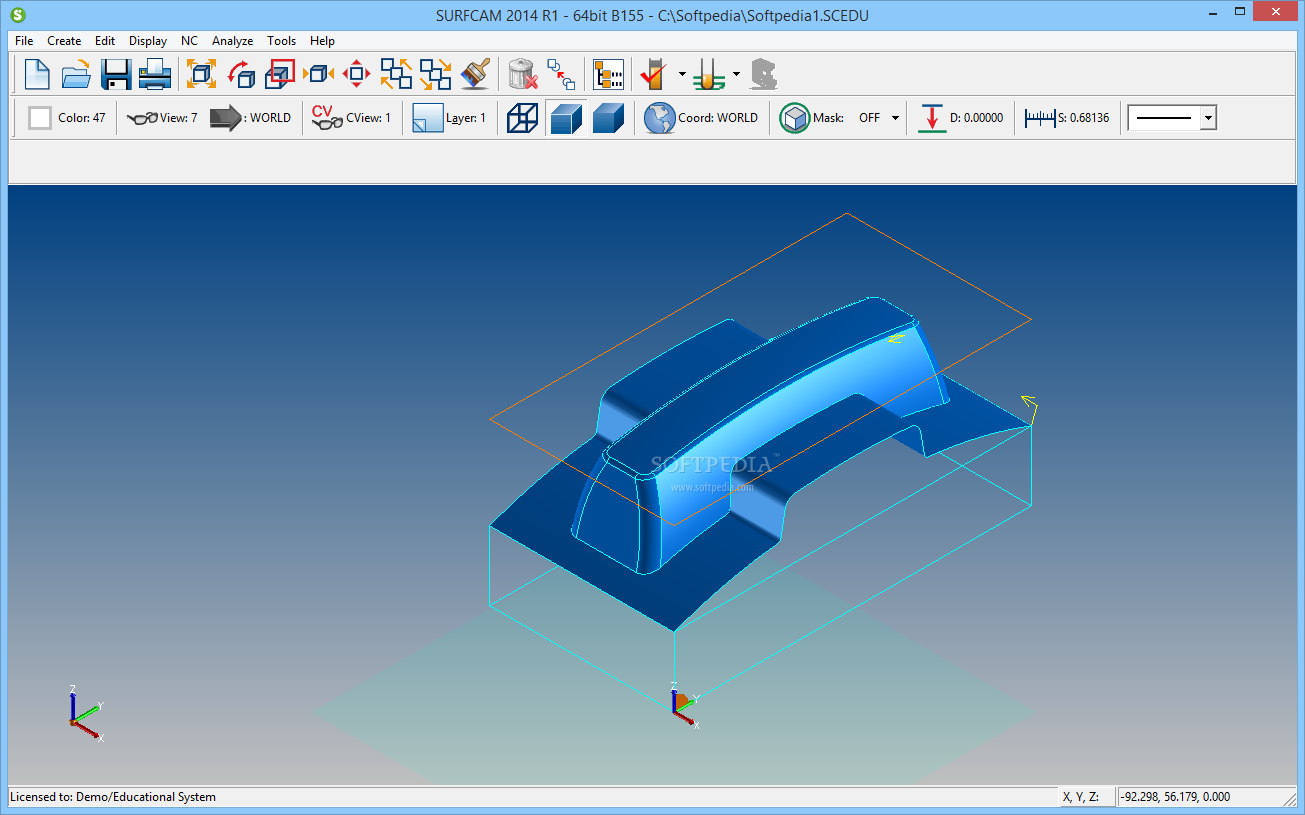1305x815 pixels.
Task: Open a file using the folder icon
Action: click(76, 74)
